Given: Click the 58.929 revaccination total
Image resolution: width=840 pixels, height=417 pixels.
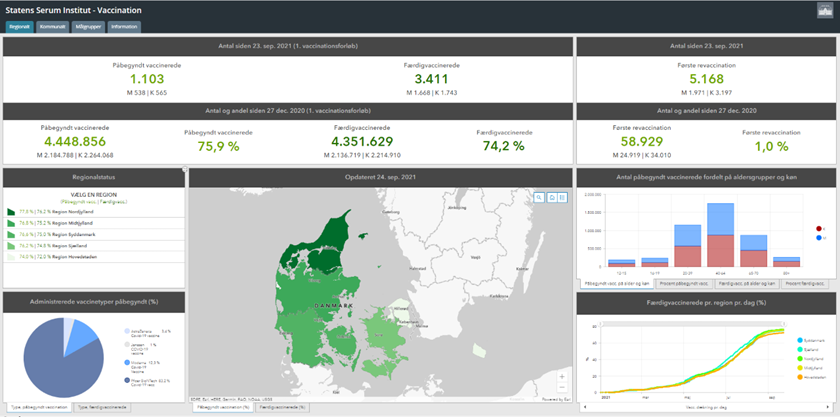Looking at the screenshot, I should click(x=642, y=142).
